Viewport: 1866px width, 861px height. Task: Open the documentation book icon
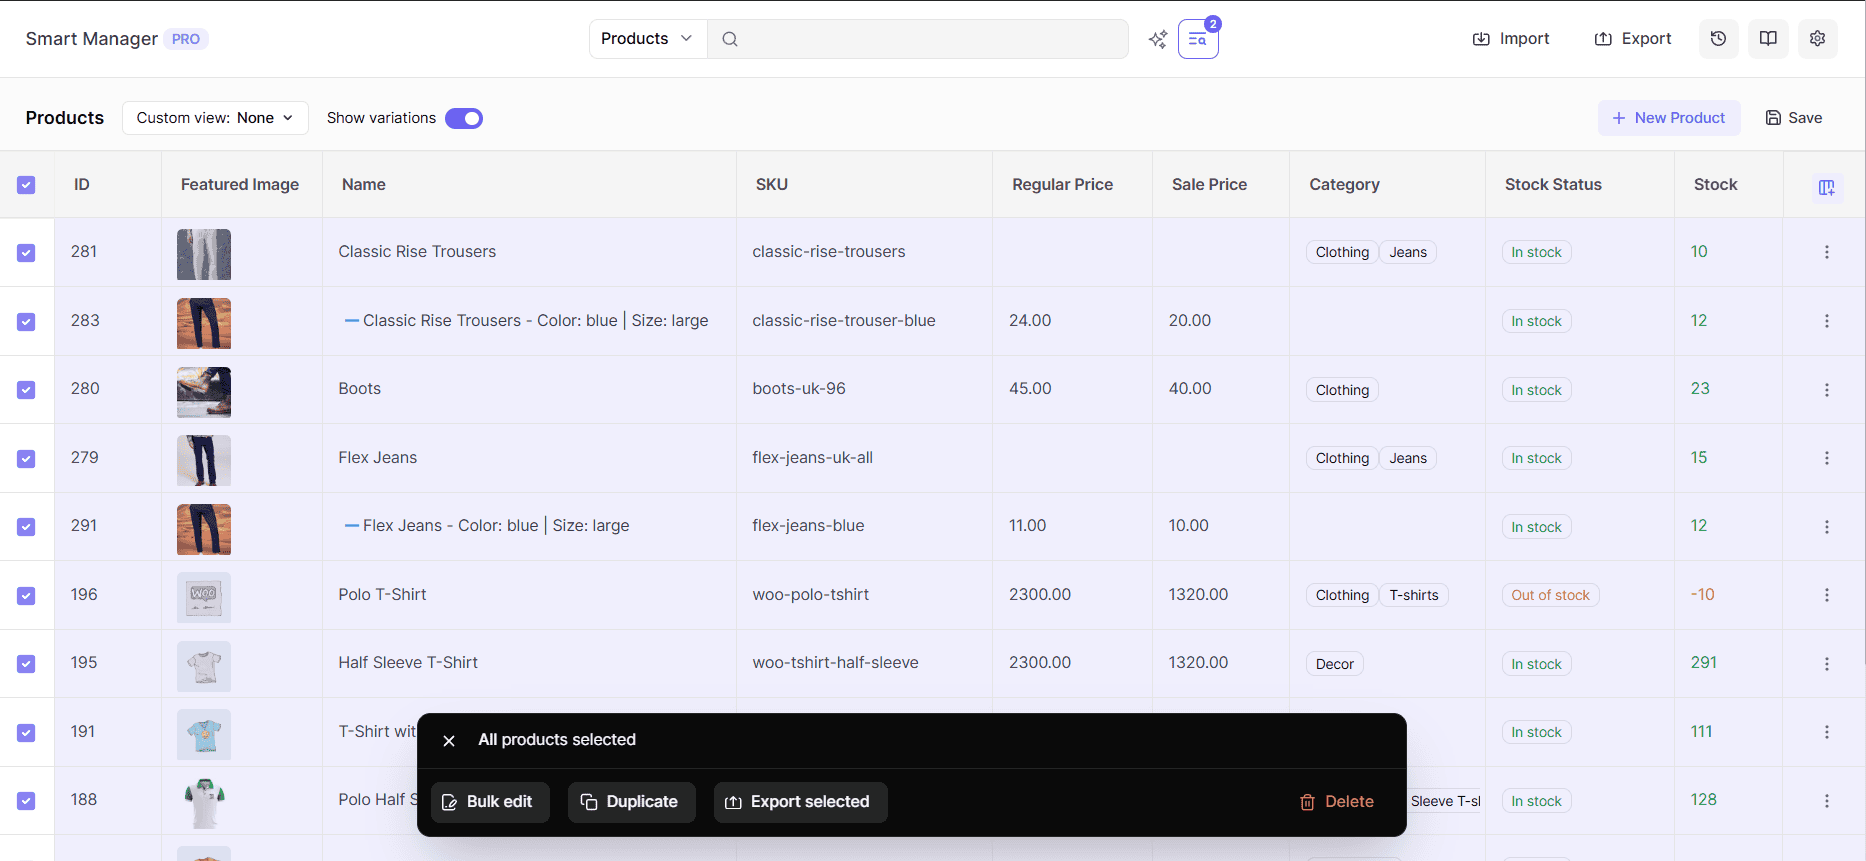coord(1768,39)
